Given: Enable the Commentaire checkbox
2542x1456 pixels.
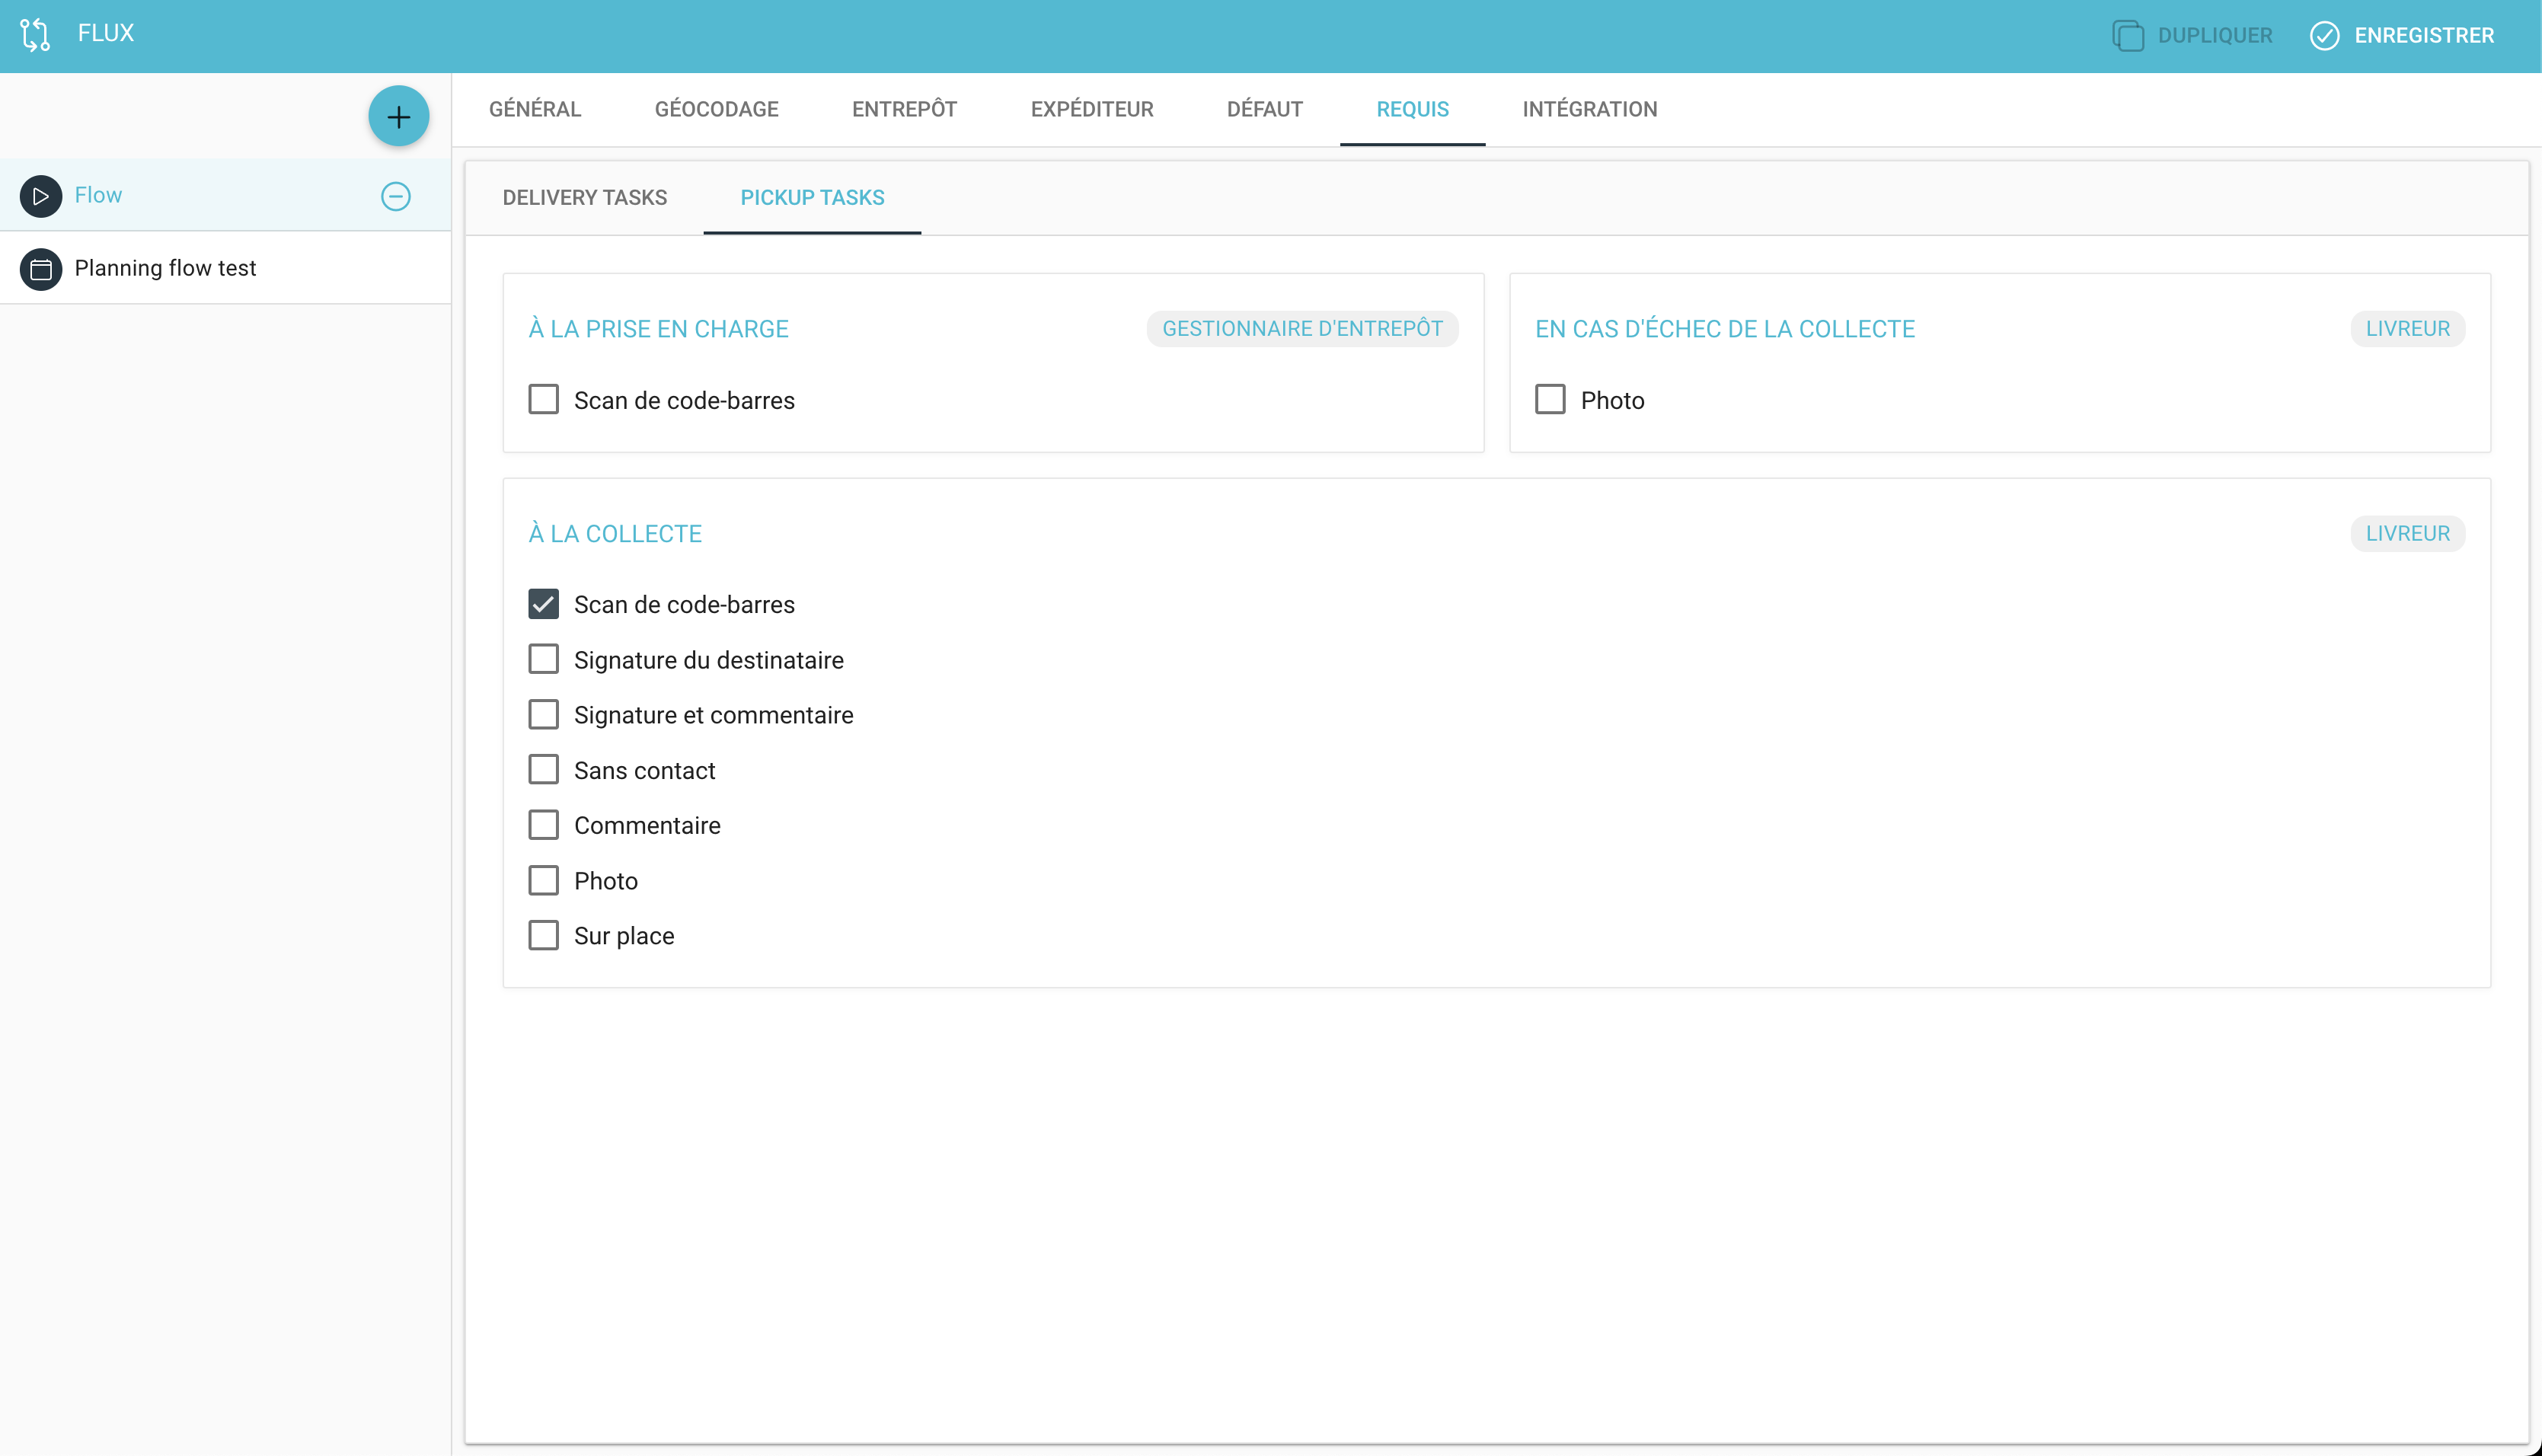Looking at the screenshot, I should pos(543,825).
